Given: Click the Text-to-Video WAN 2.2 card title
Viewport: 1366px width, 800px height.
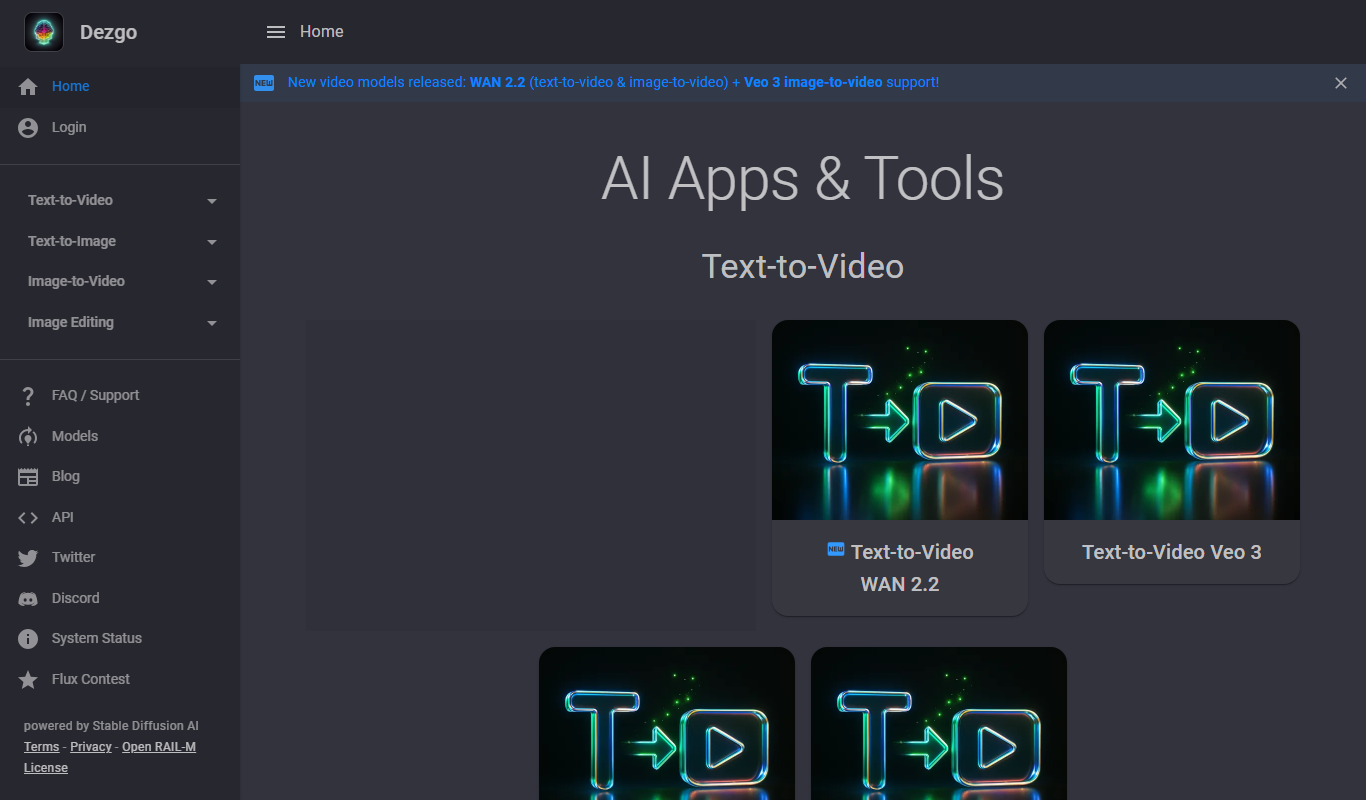Looking at the screenshot, I should click(900, 568).
